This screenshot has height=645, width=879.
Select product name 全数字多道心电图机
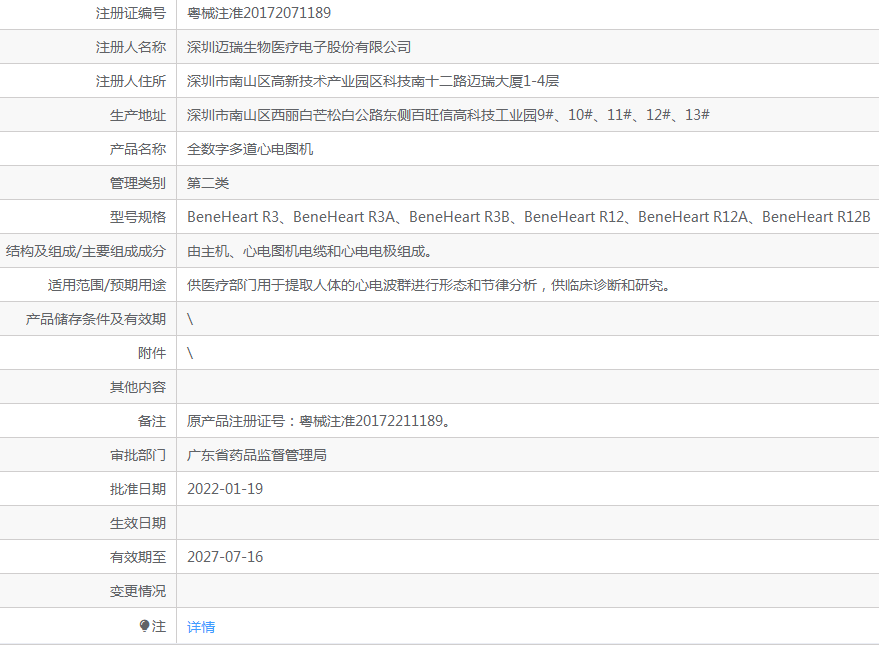250,149
